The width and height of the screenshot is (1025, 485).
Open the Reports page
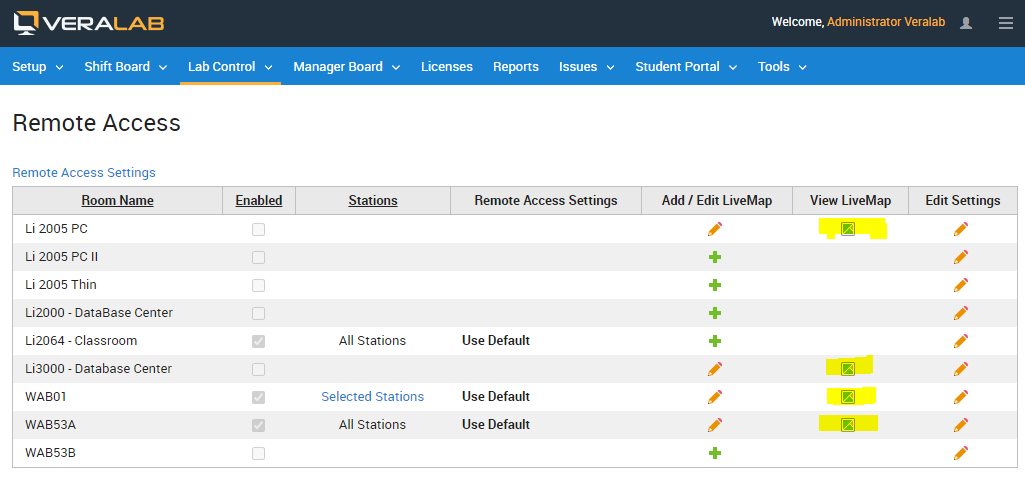tap(516, 67)
